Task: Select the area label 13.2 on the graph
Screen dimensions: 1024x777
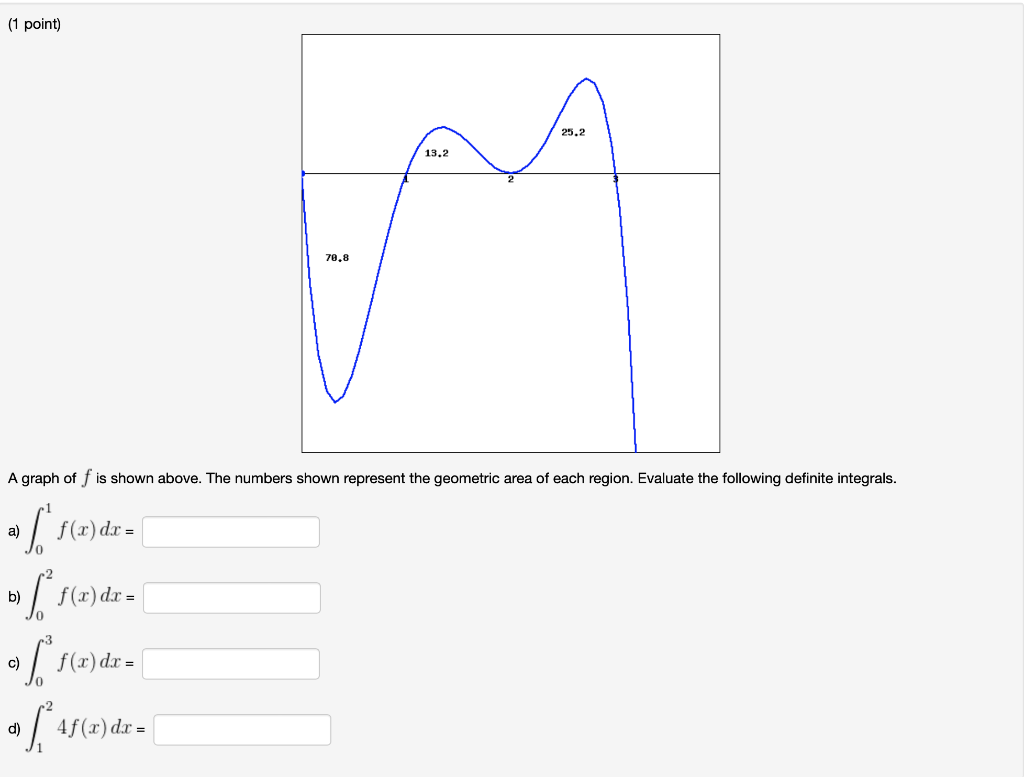Action: pos(437,152)
